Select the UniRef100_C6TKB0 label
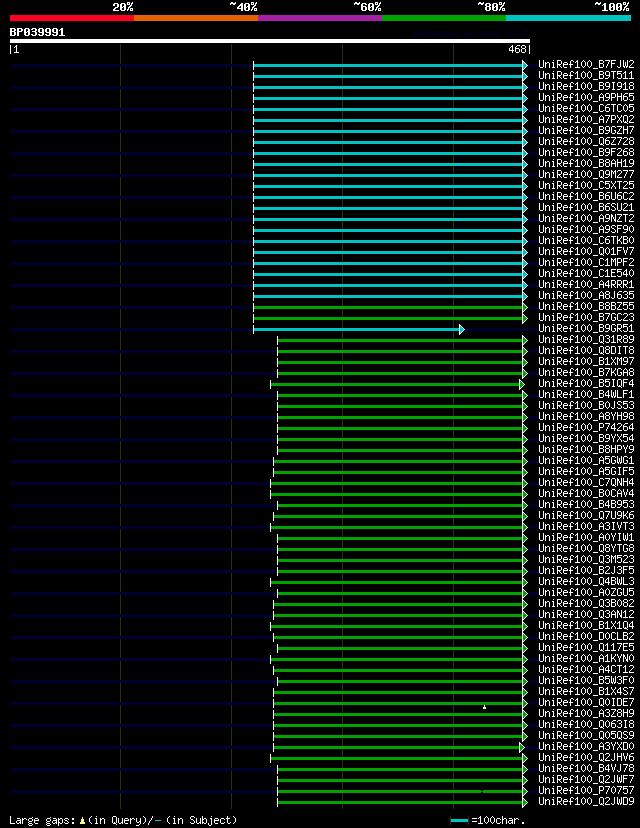Image resolution: width=640 pixels, height=828 pixels. coord(586,240)
